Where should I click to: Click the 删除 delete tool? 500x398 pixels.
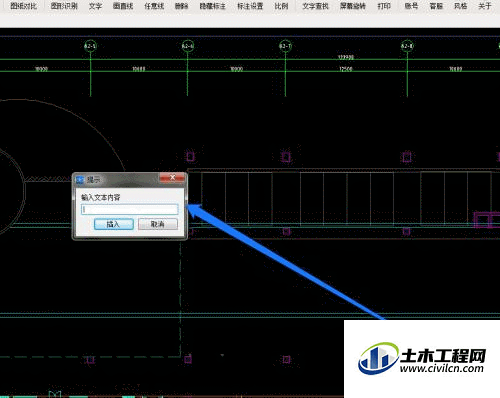pos(181,6)
